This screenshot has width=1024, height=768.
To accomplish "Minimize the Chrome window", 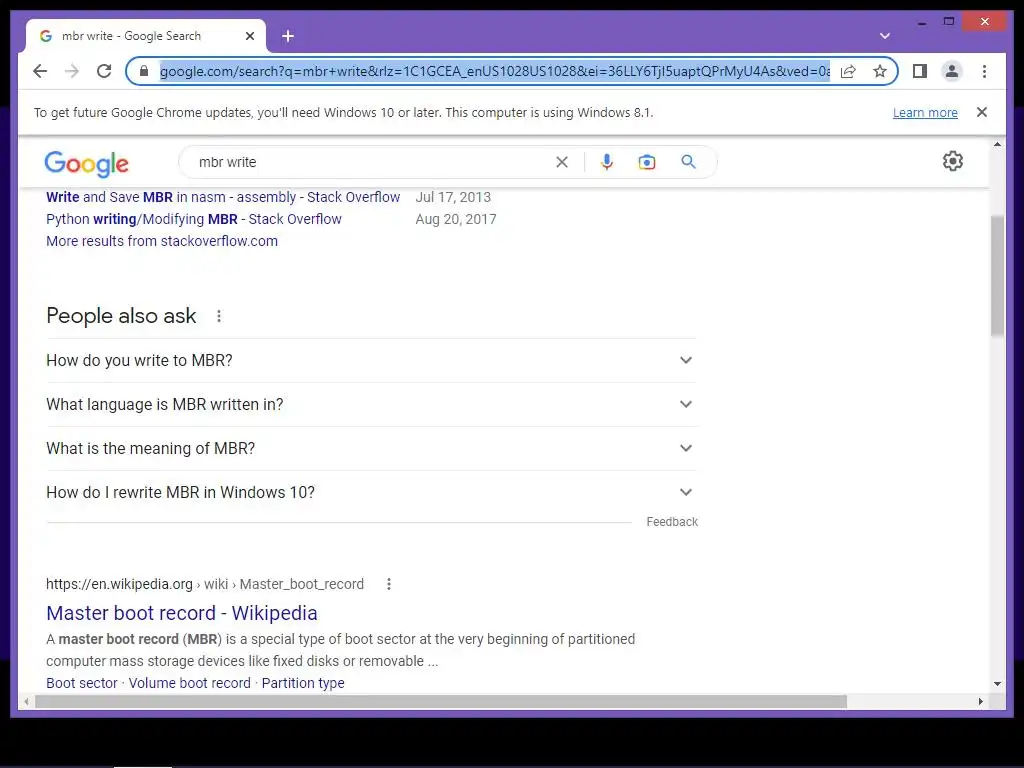I will 921,22.
